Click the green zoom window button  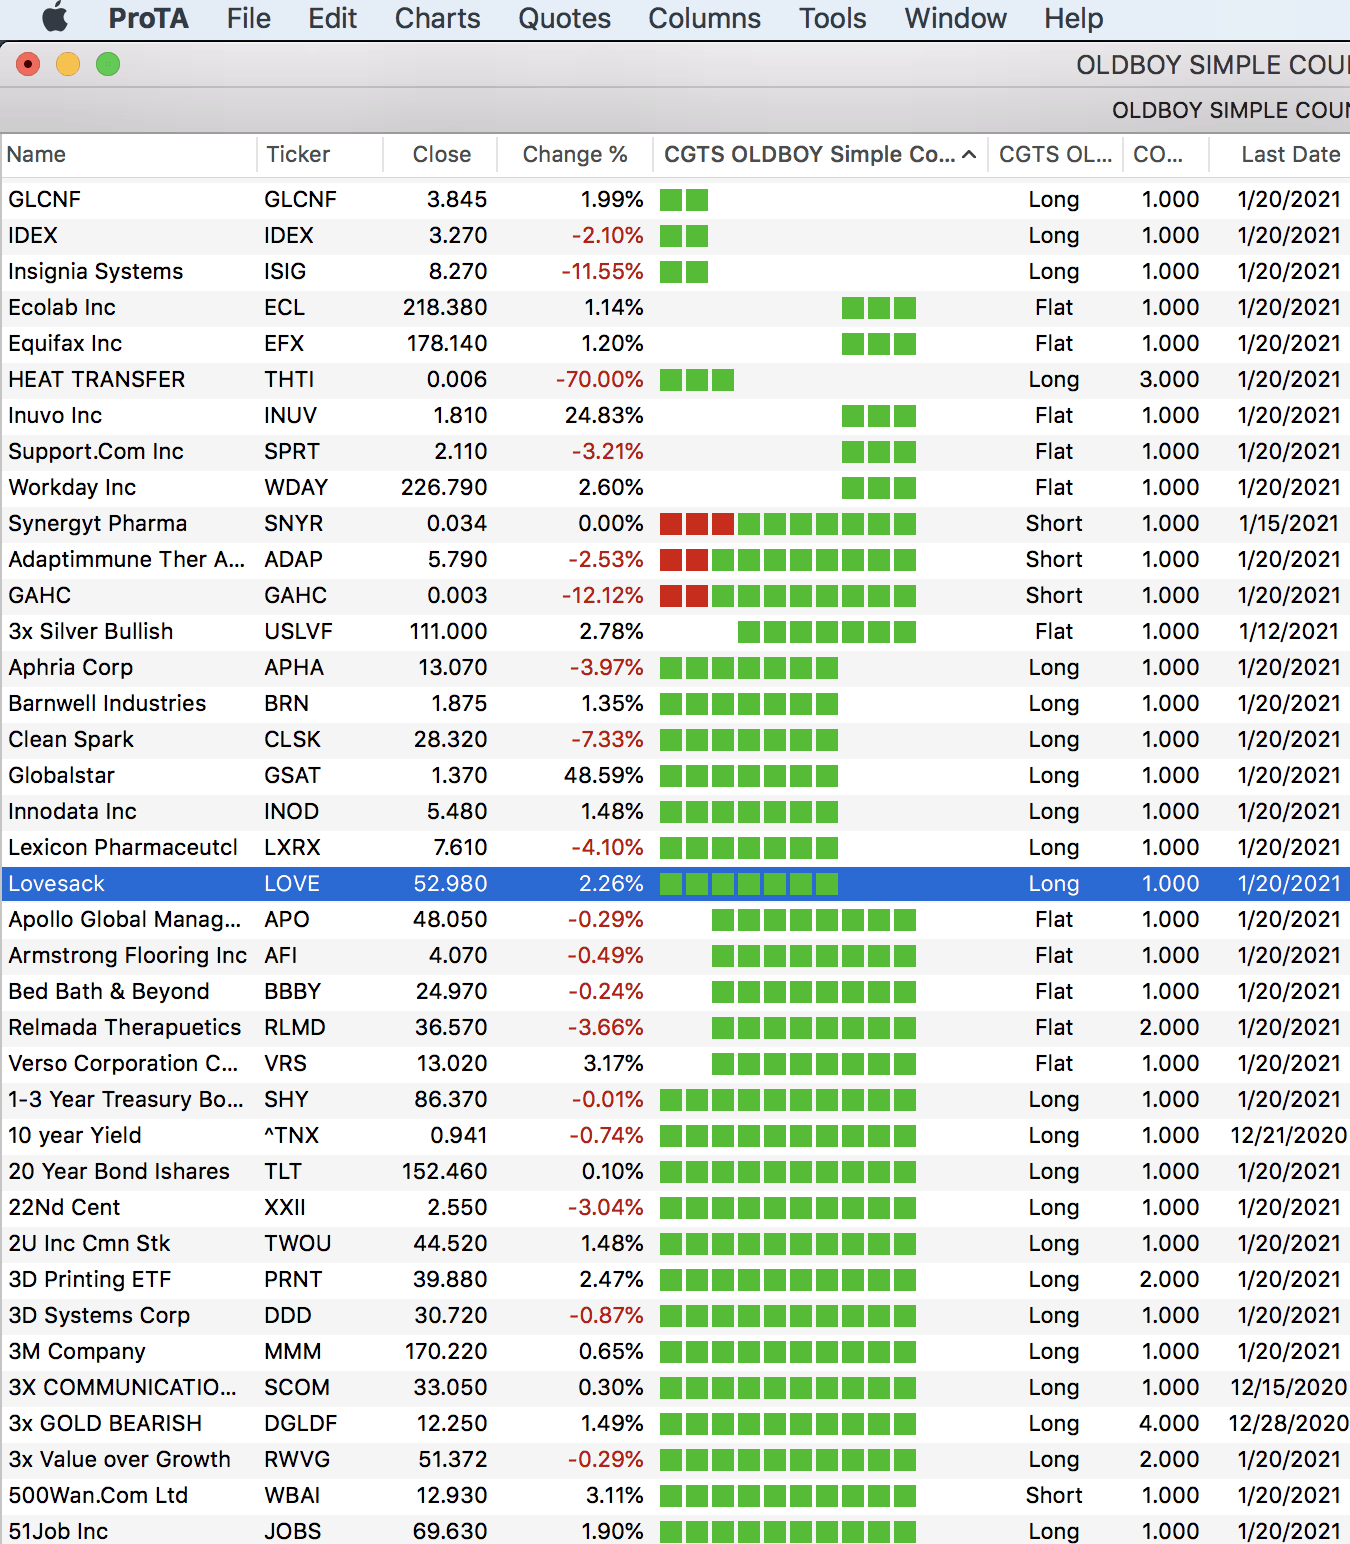108,64
